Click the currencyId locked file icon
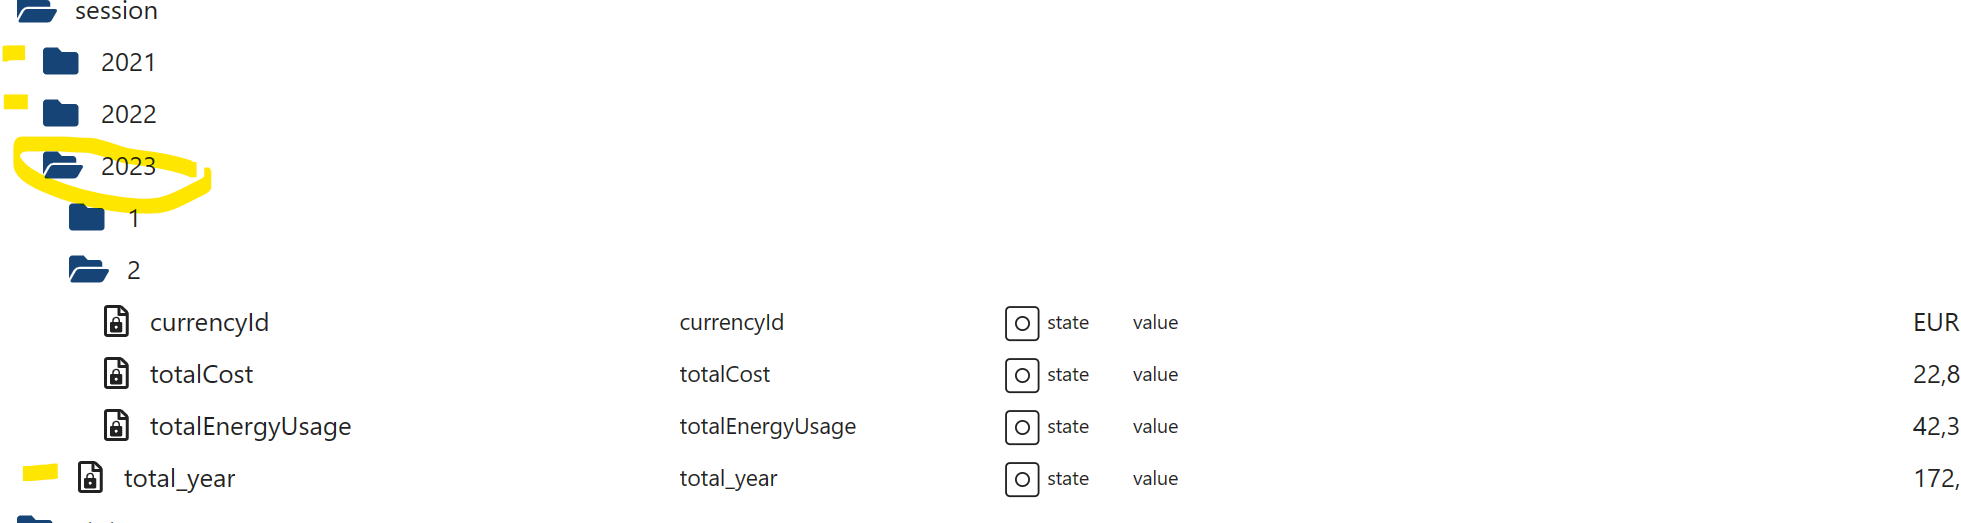 click(117, 322)
